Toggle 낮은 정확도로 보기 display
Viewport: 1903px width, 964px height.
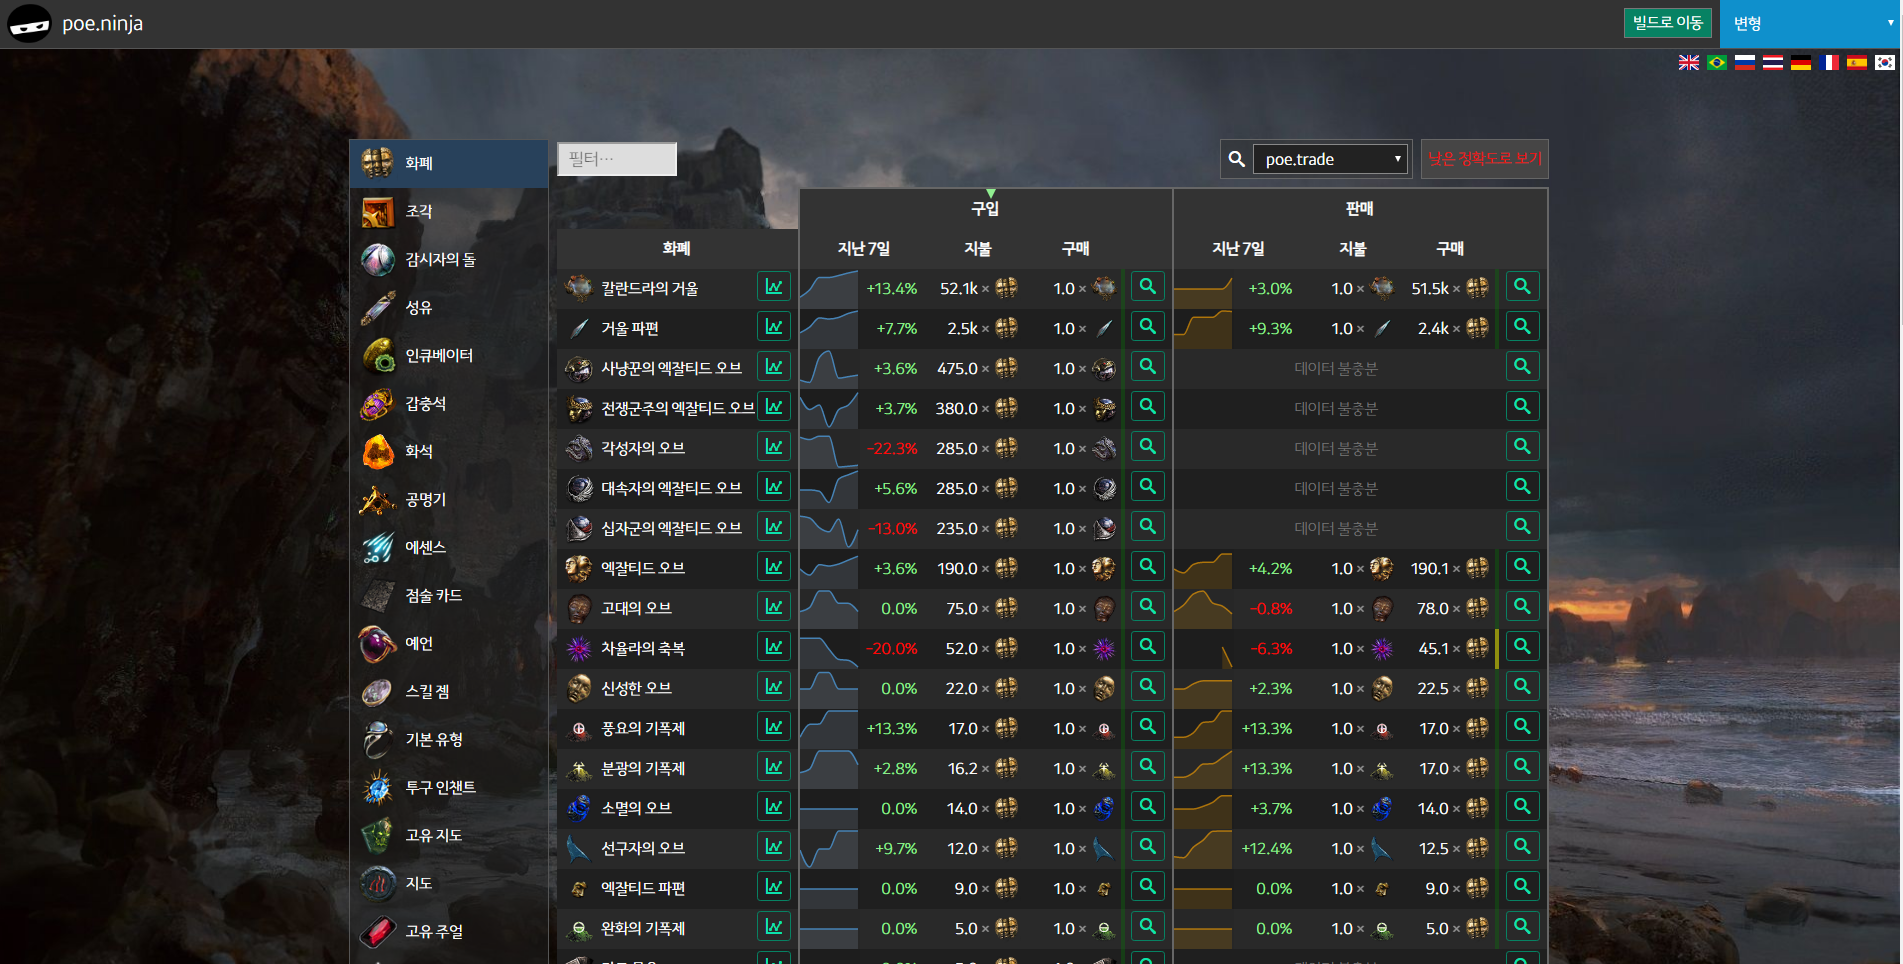coord(1484,159)
